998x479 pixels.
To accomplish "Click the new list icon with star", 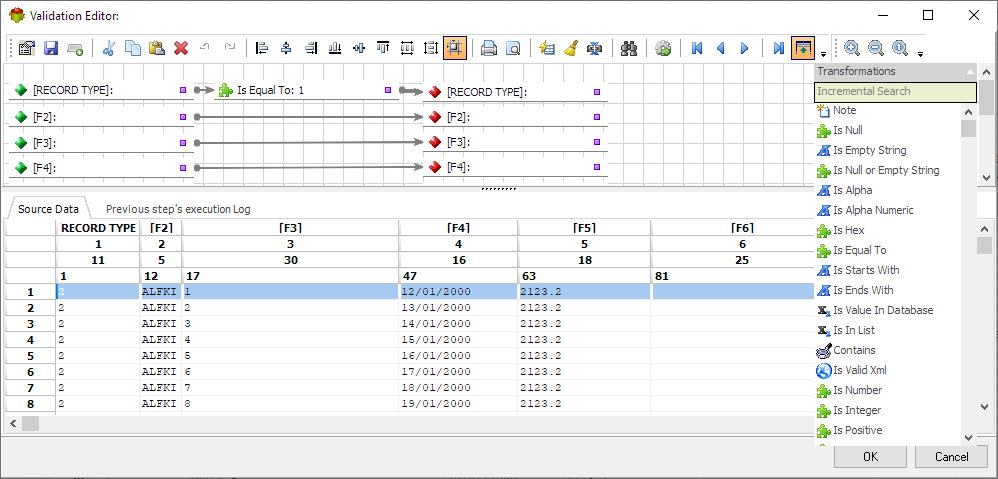I will (547, 48).
